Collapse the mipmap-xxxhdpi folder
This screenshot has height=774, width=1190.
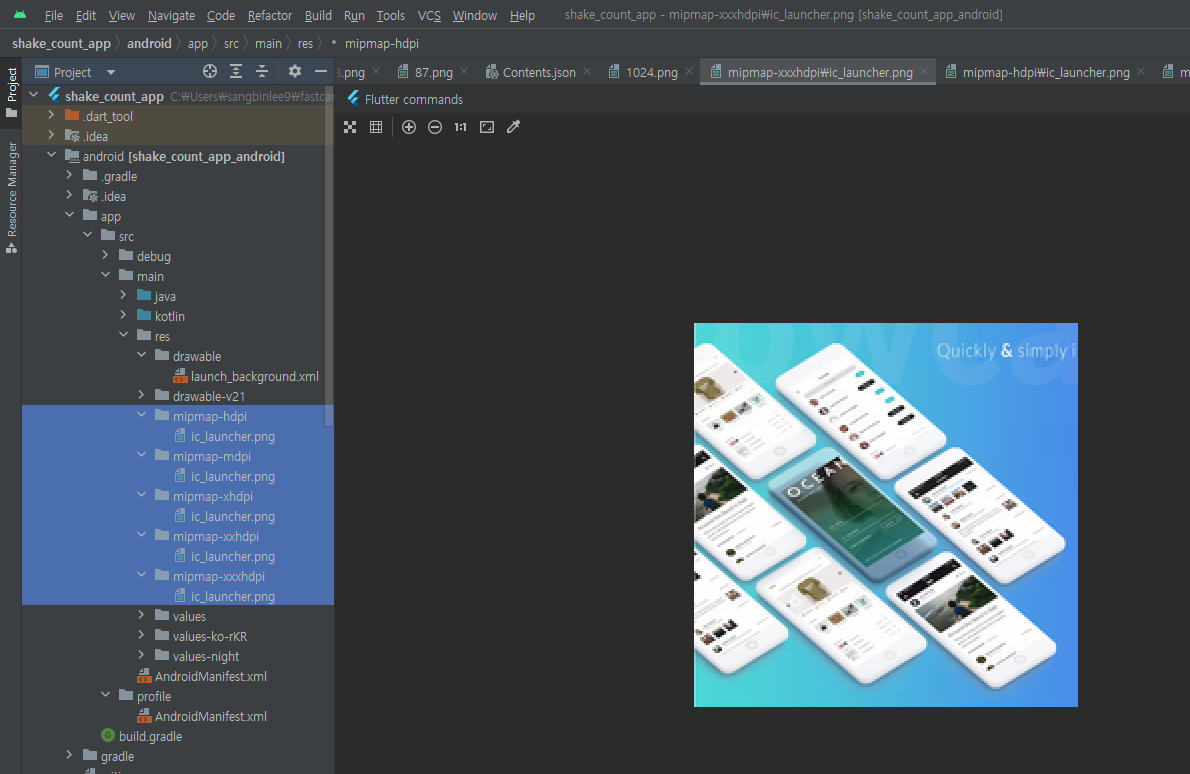142,575
